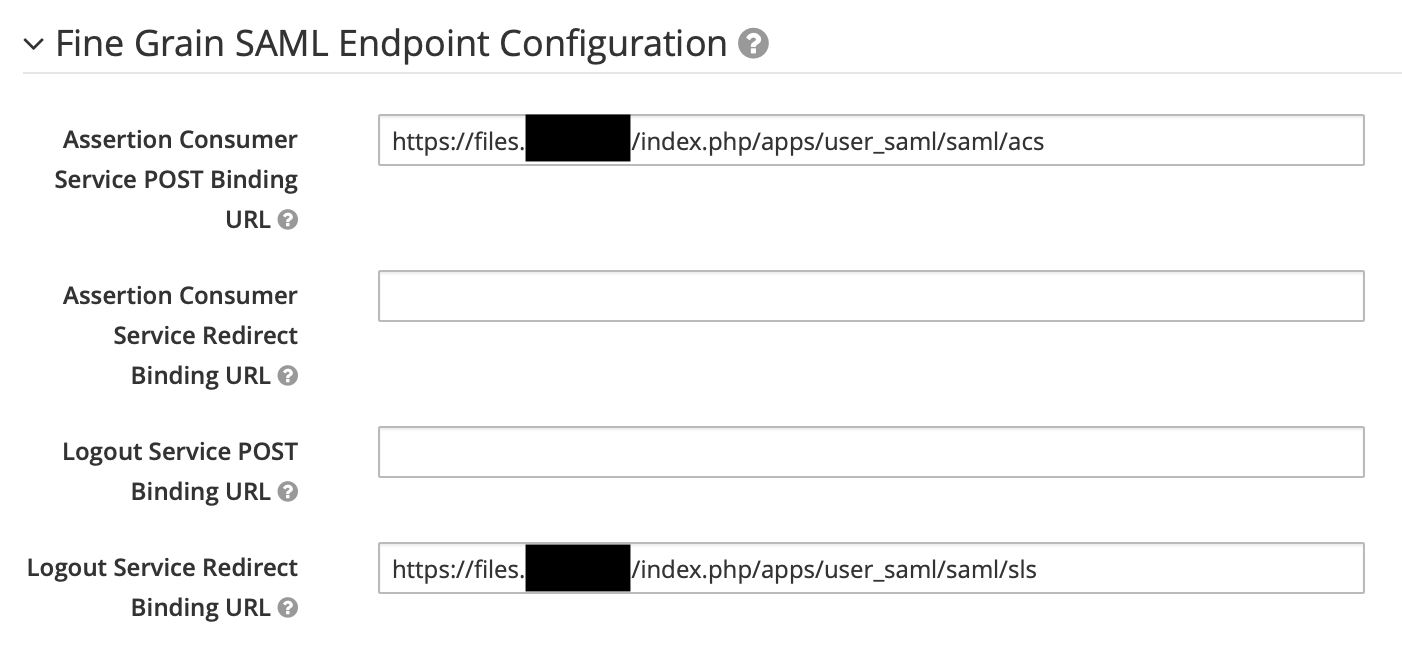
Task: View help icon beside Logout Service POST Binding URL
Action: 288,492
